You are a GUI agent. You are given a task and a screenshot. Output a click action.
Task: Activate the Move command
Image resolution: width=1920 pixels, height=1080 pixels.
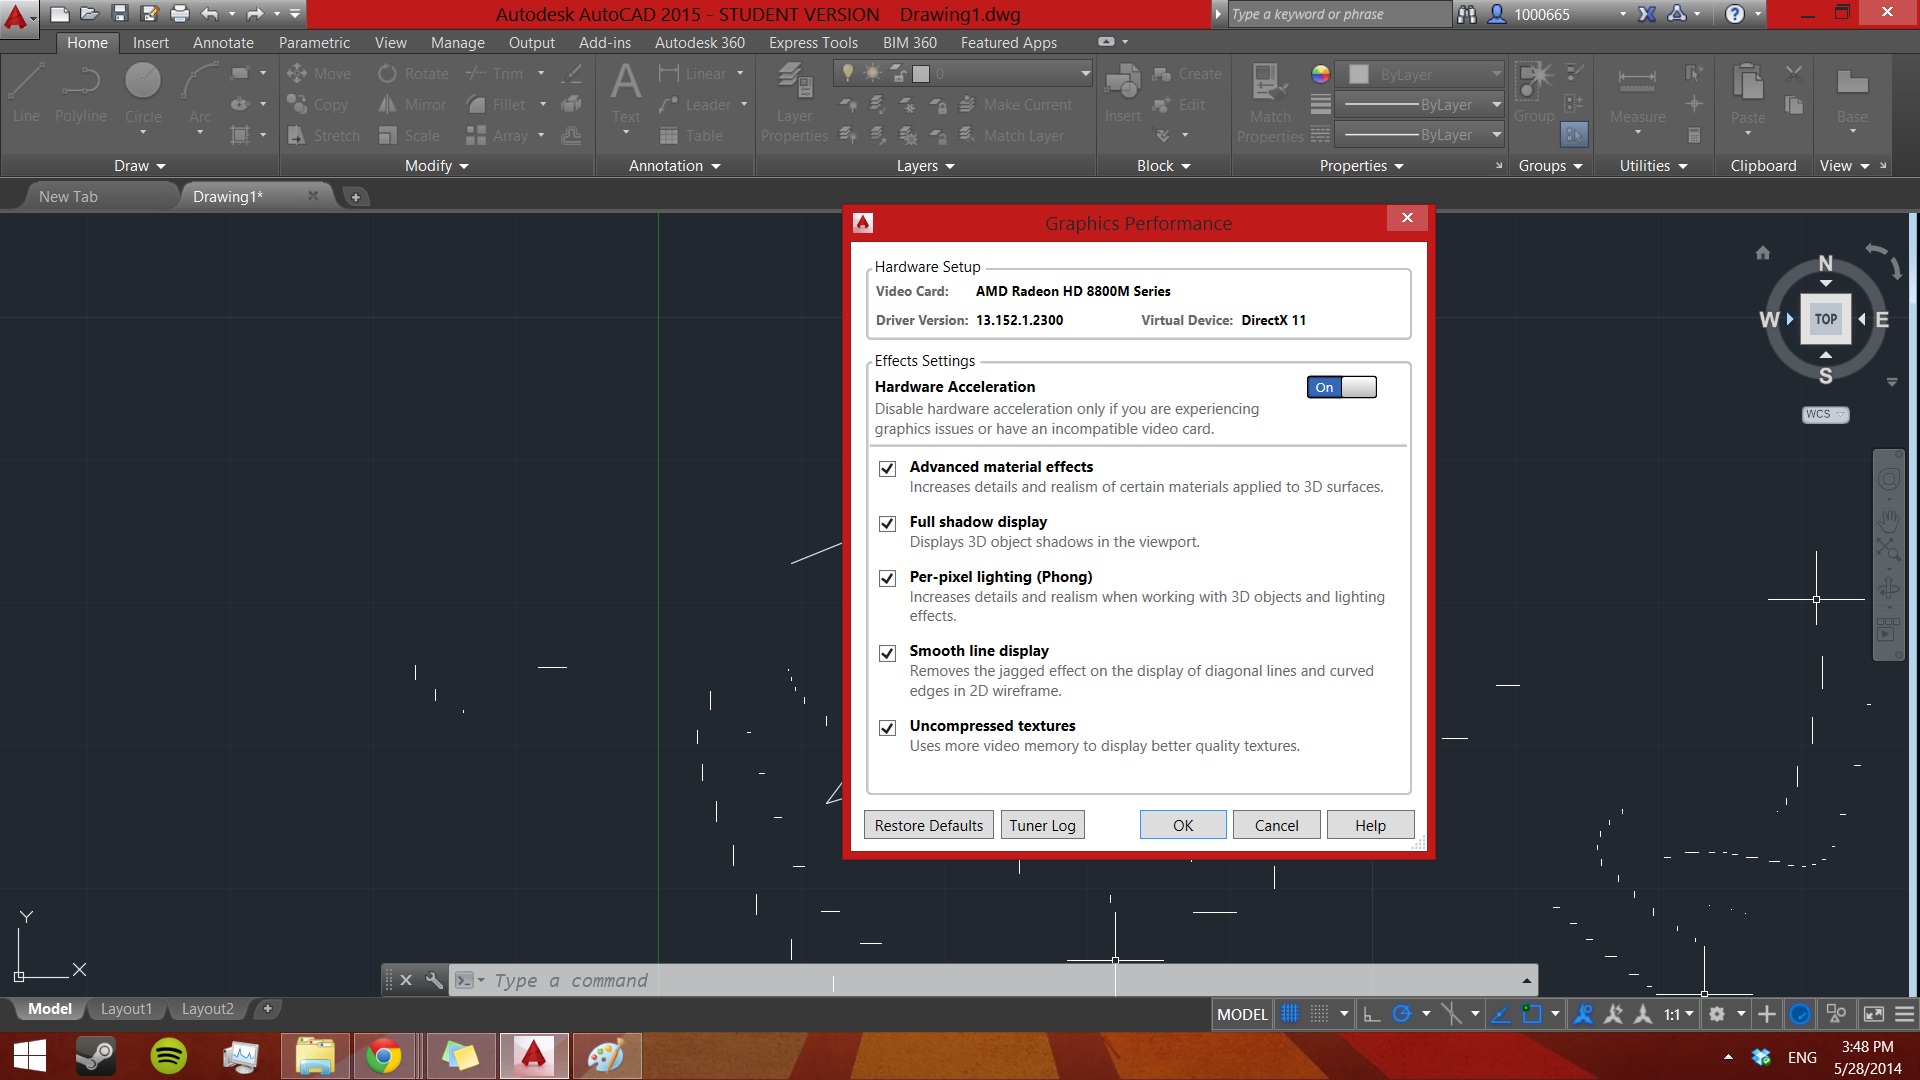[318, 73]
